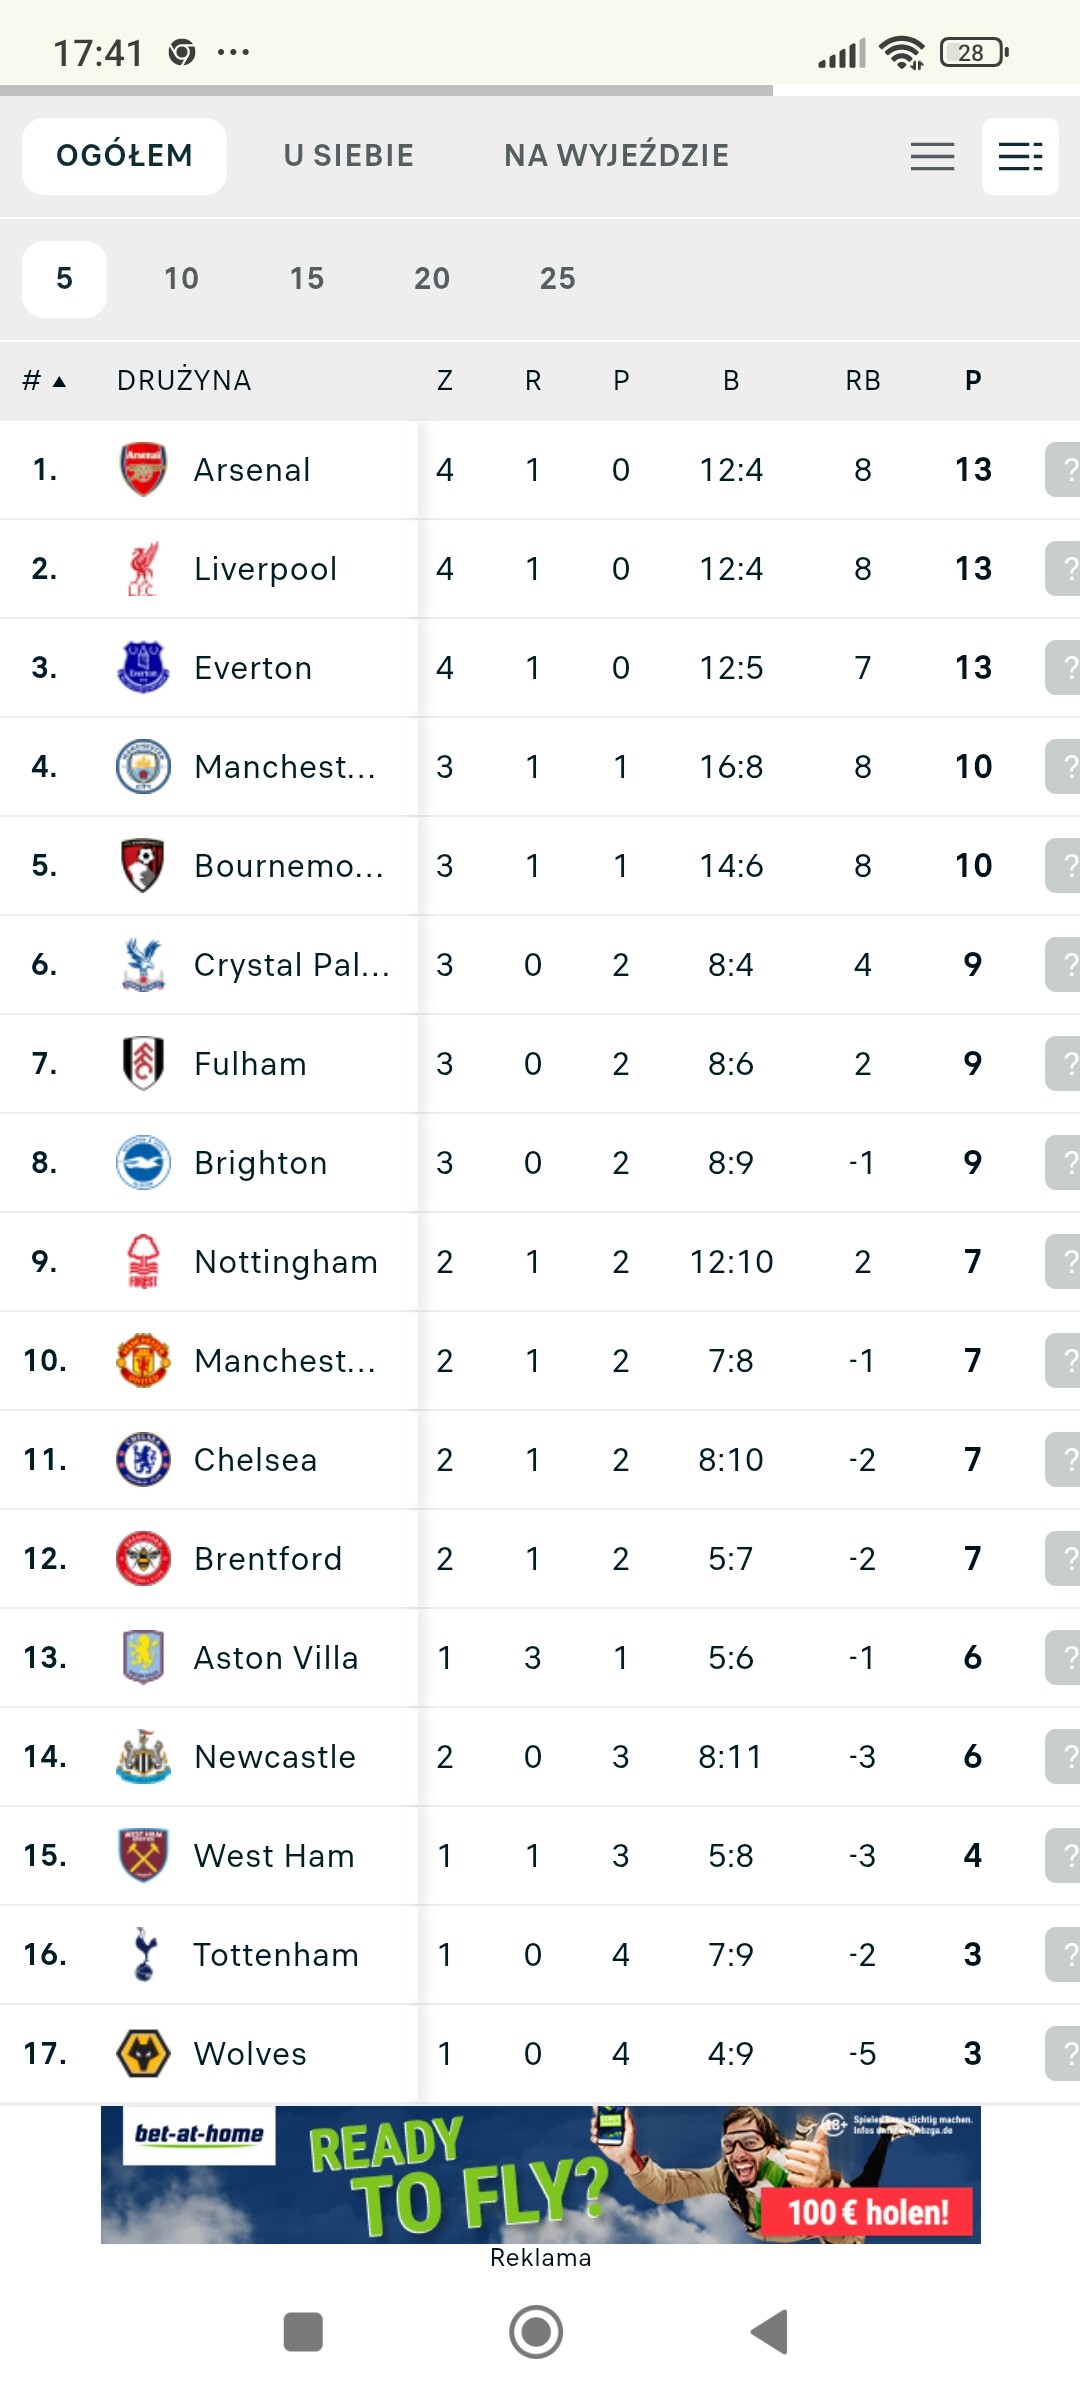Open the NA WYJEŹDZIE tab
This screenshot has width=1080, height=2400.
click(x=616, y=156)
